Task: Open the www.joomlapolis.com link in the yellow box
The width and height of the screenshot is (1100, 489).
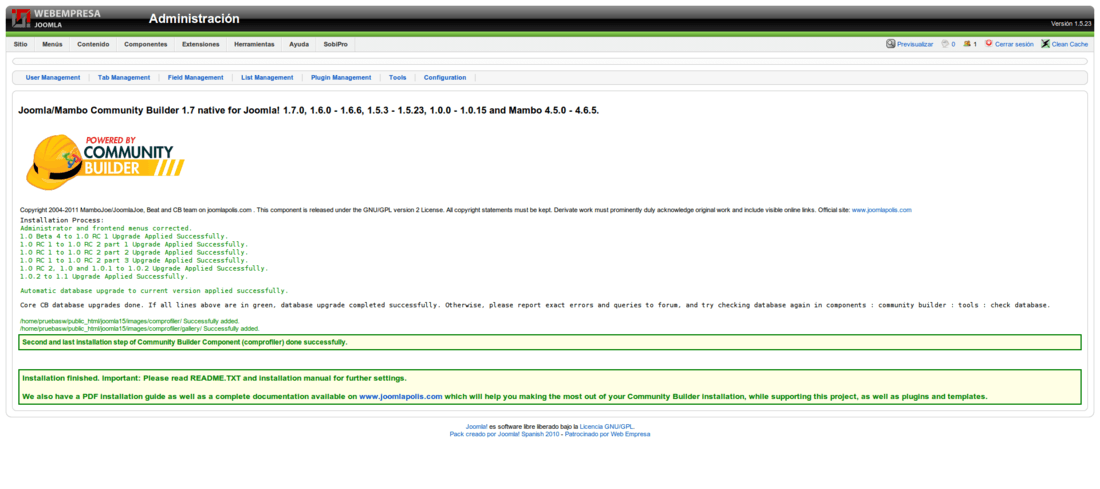Action: tap(401, 396)
